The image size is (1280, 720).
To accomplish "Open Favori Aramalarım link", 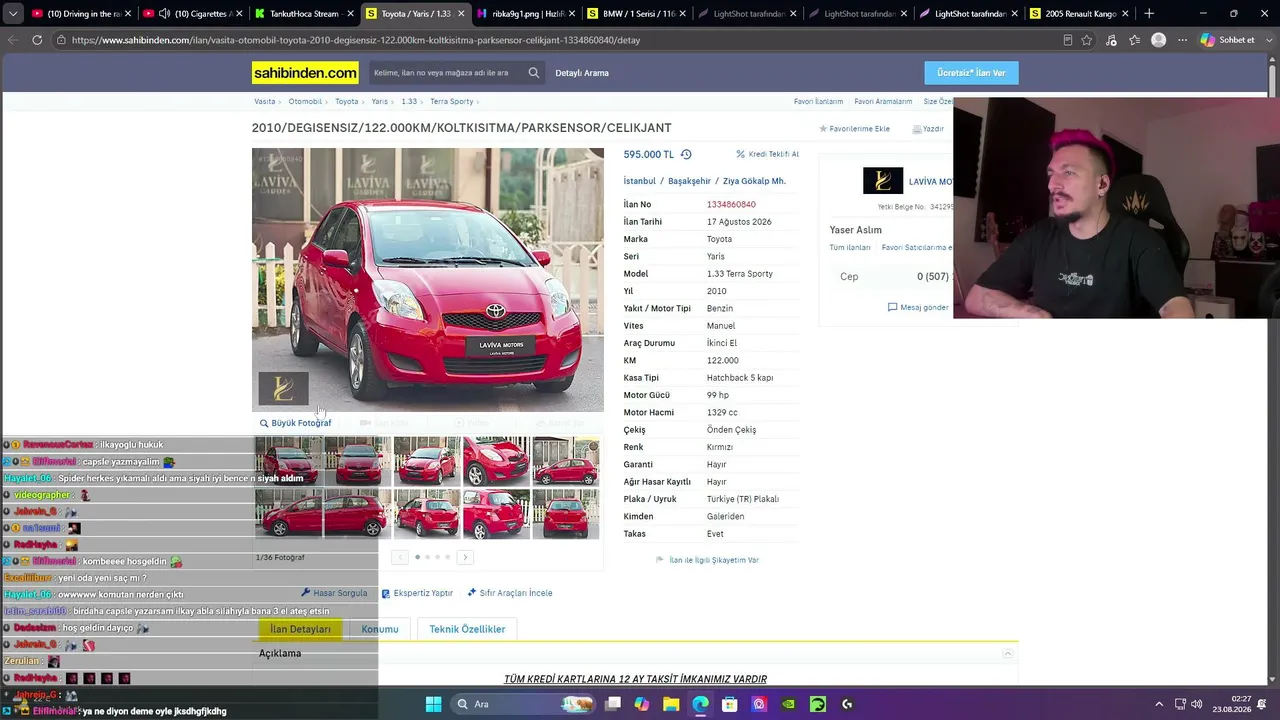I will point(883,102).
